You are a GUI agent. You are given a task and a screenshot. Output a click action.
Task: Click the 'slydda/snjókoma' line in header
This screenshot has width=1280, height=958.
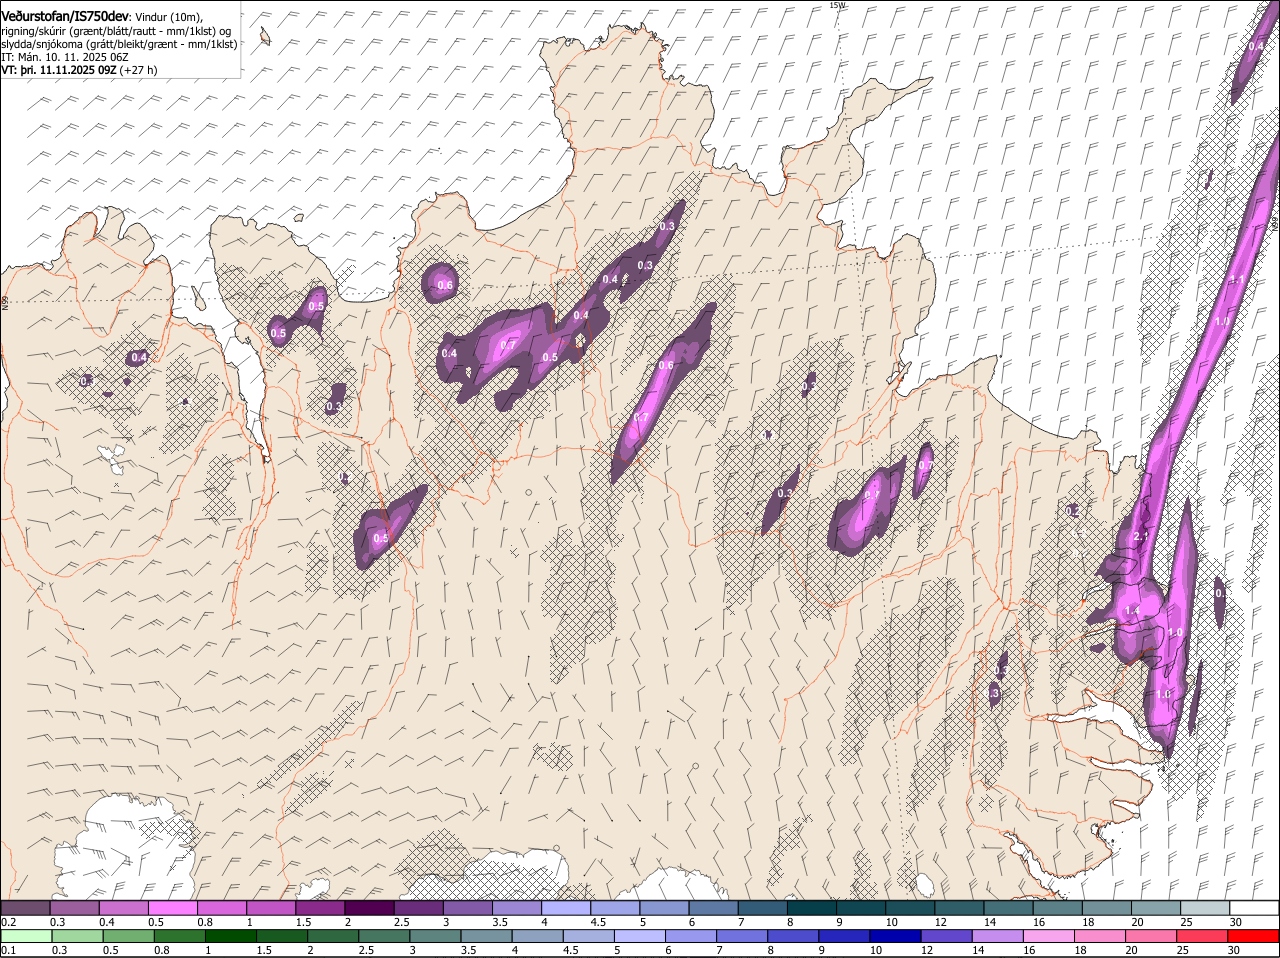tap(119, 44)
